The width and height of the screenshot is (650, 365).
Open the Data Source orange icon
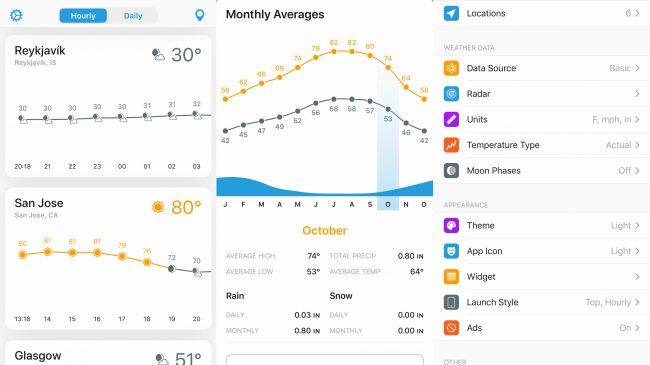[451, 68]
